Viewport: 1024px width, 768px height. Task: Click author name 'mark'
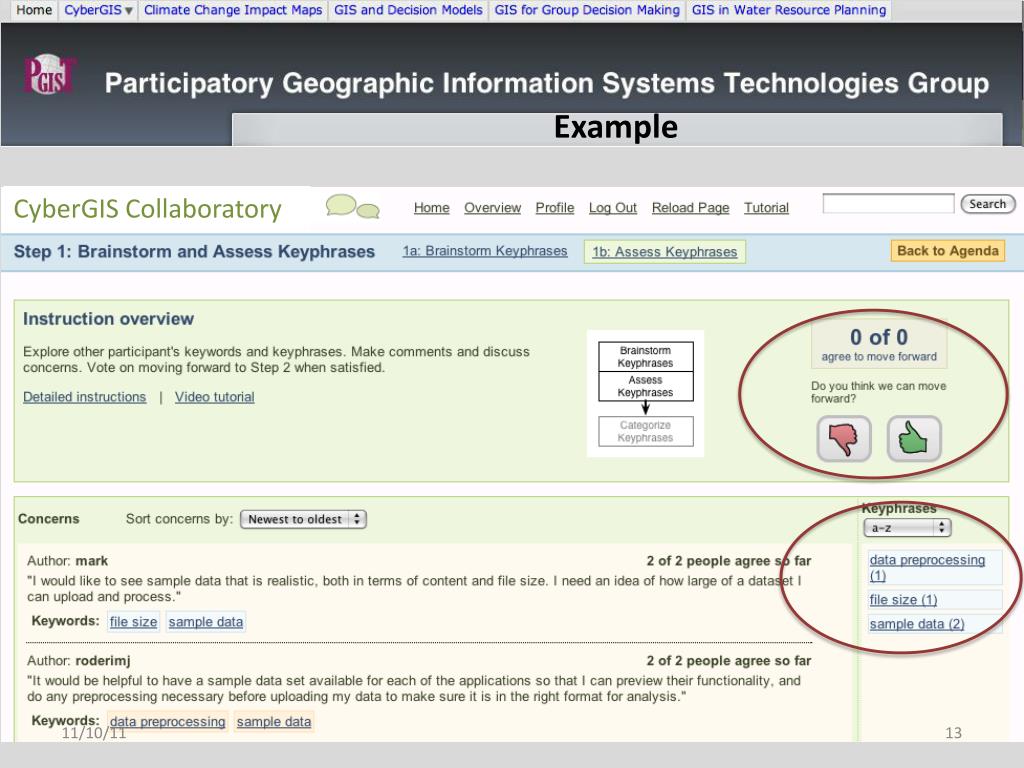pos(91,561)
